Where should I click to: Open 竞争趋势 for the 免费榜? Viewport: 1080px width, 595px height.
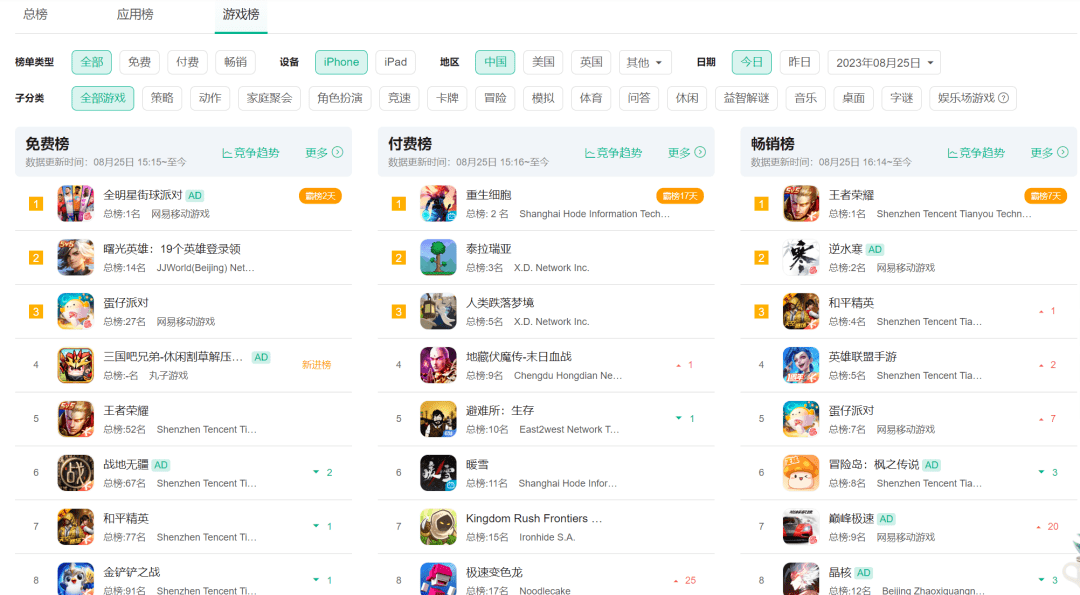point(251,153)
